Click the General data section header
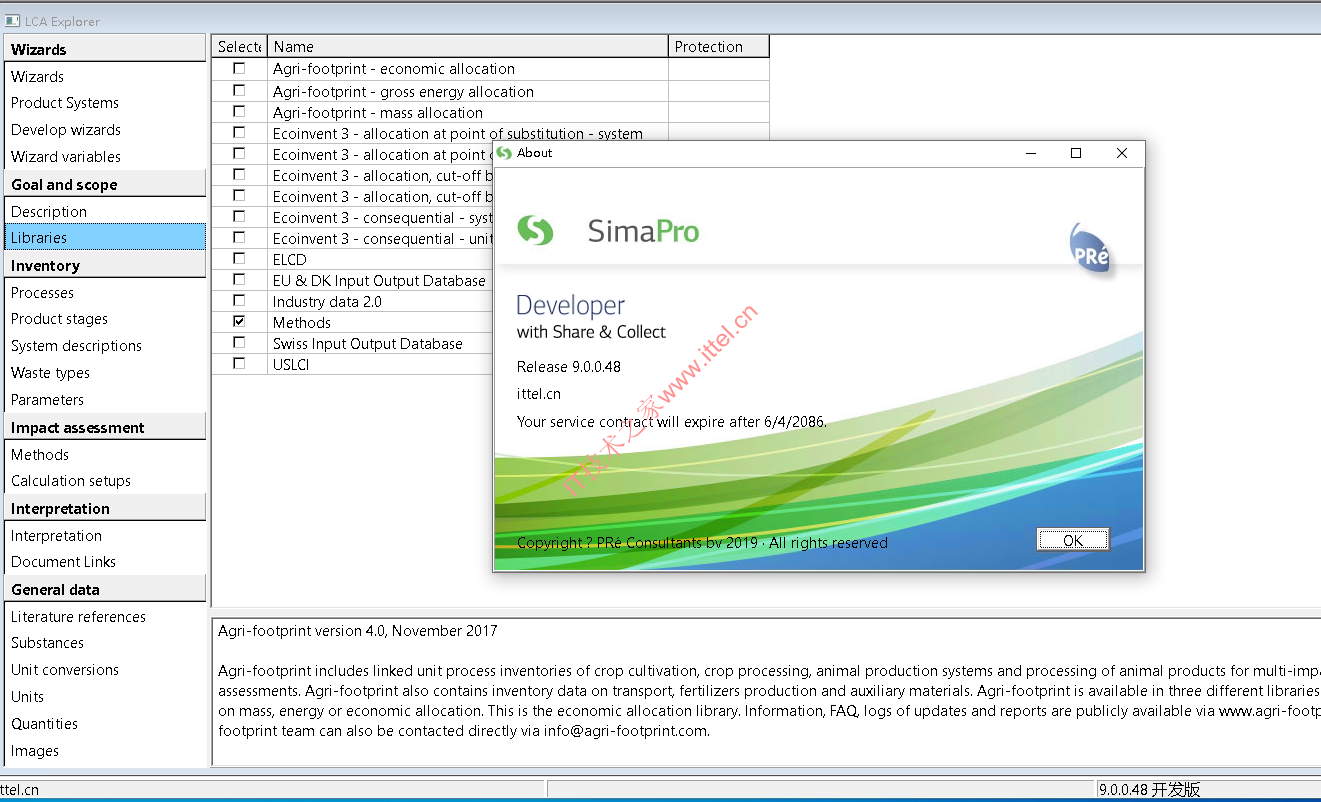1321x802 pixels. 105,589
